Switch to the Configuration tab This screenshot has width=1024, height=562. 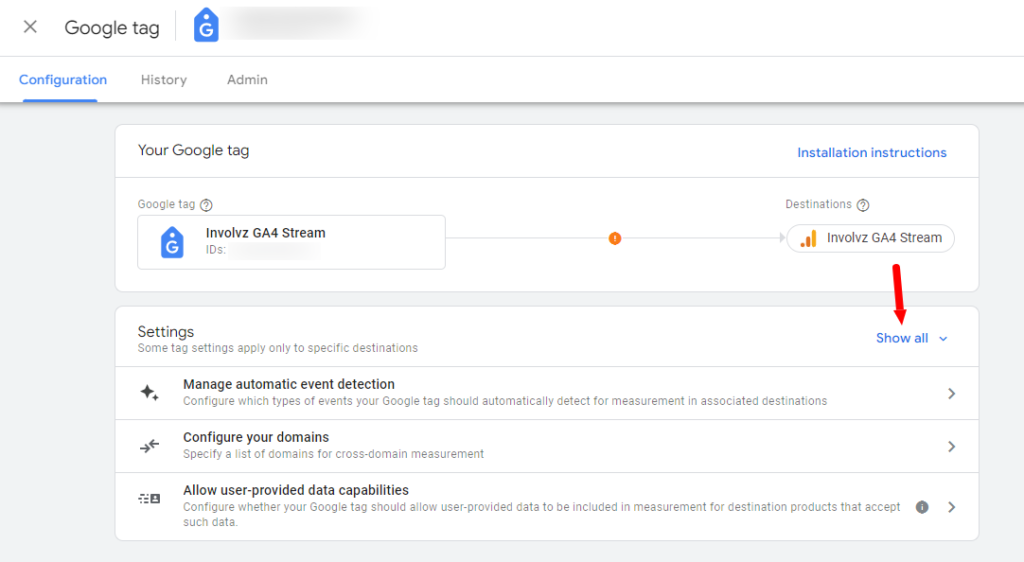[63, 80]
